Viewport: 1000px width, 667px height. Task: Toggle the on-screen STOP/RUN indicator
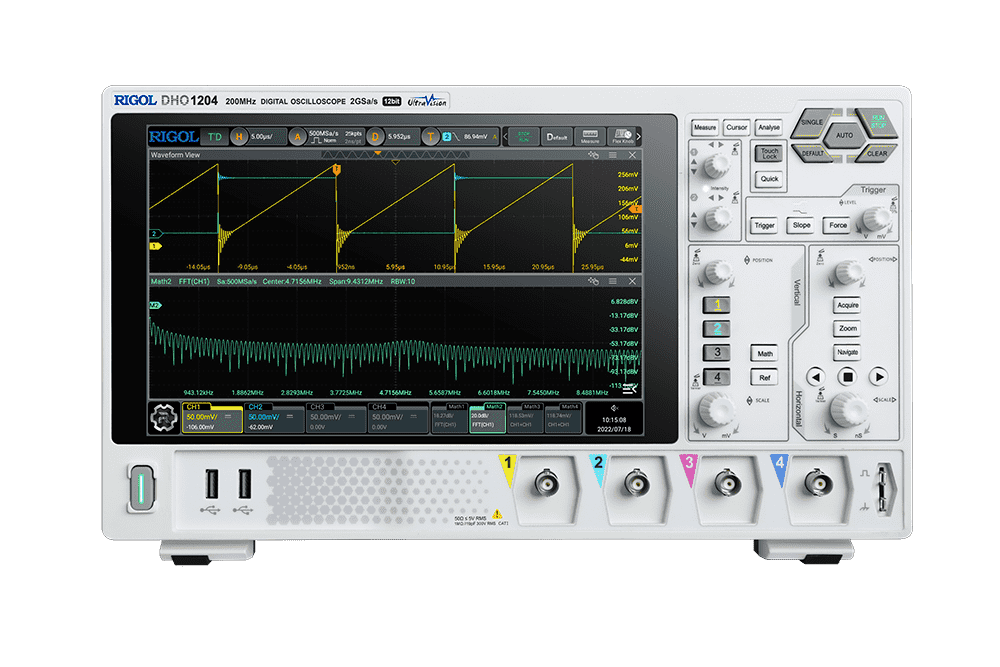tap(522, 137)
